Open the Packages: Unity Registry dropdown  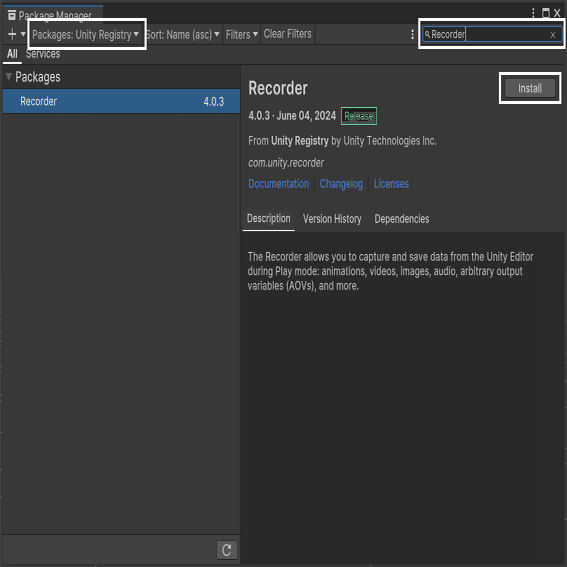pyautogui.click(x=86, y=35)
